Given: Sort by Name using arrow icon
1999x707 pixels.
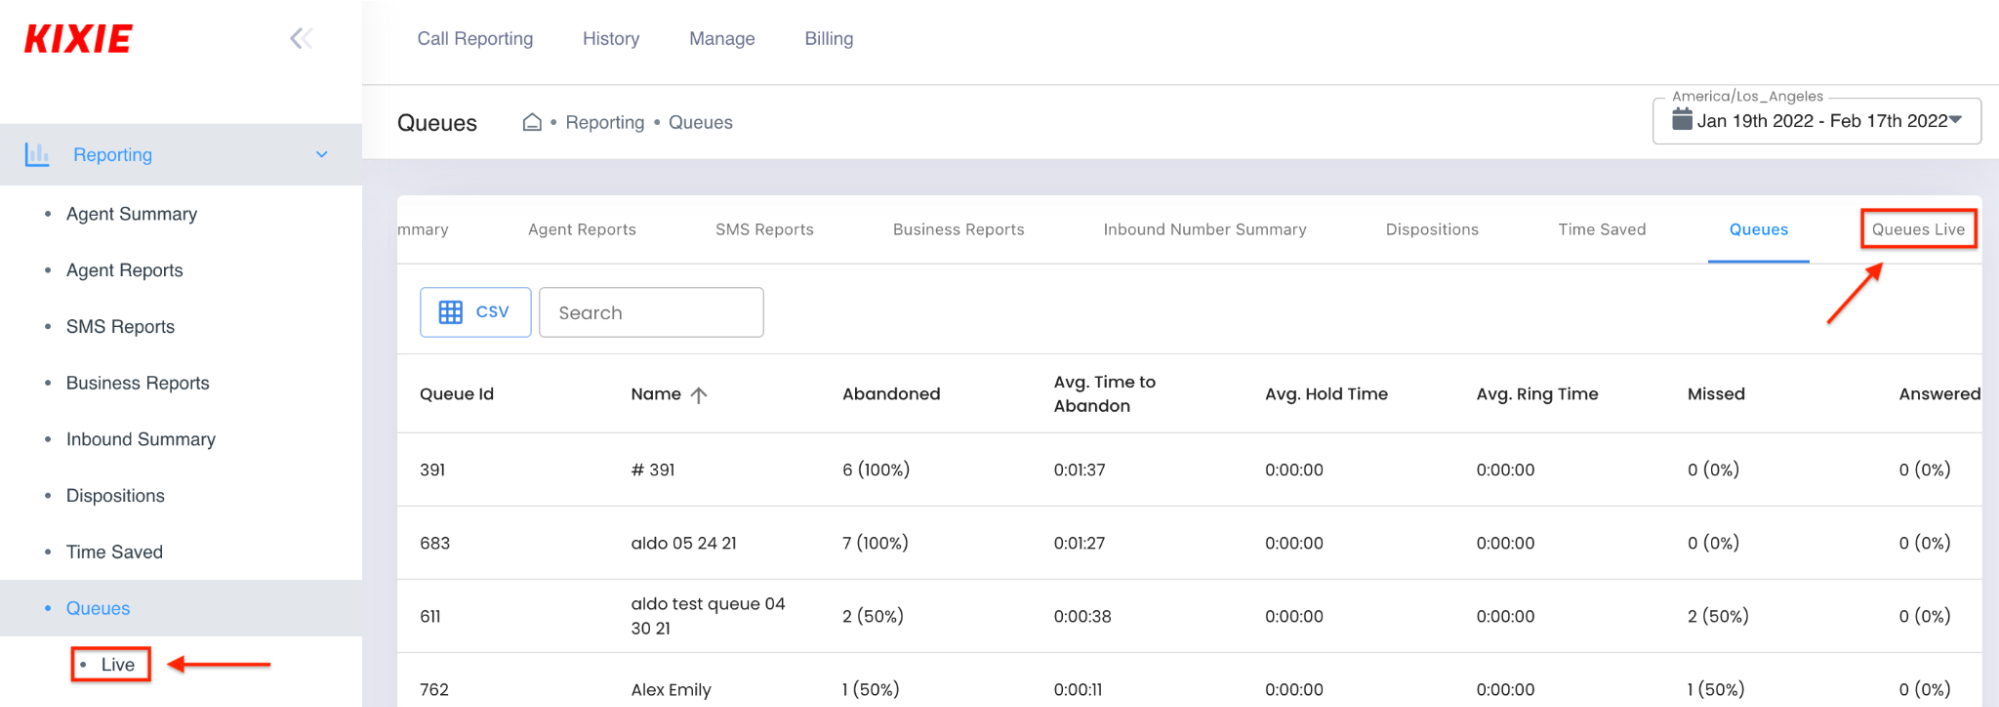Looking at the screenshot, I should tap(699, 394).
